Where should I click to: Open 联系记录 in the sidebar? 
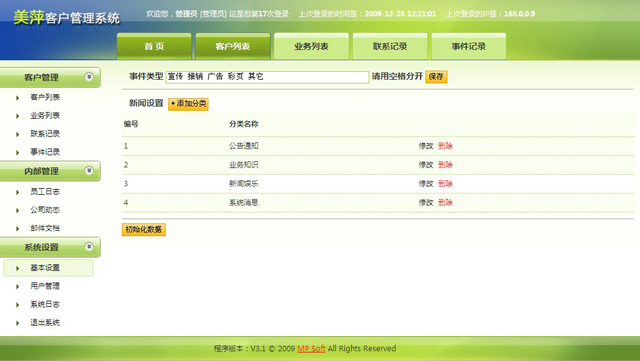pyautogui.click(x=45, y=134)
